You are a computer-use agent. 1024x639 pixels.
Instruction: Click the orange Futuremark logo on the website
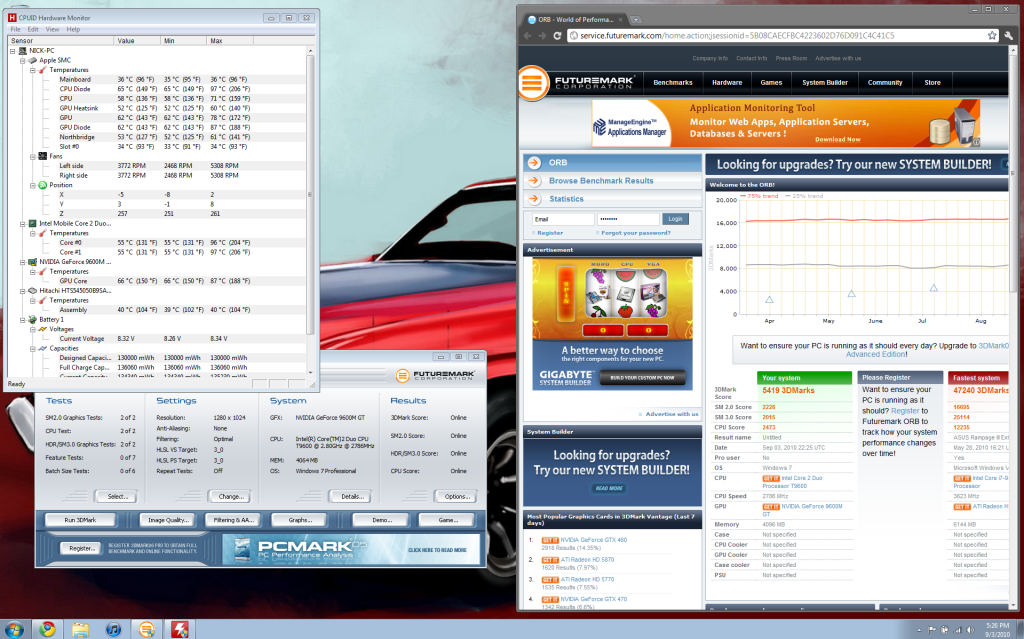[533, 83]
